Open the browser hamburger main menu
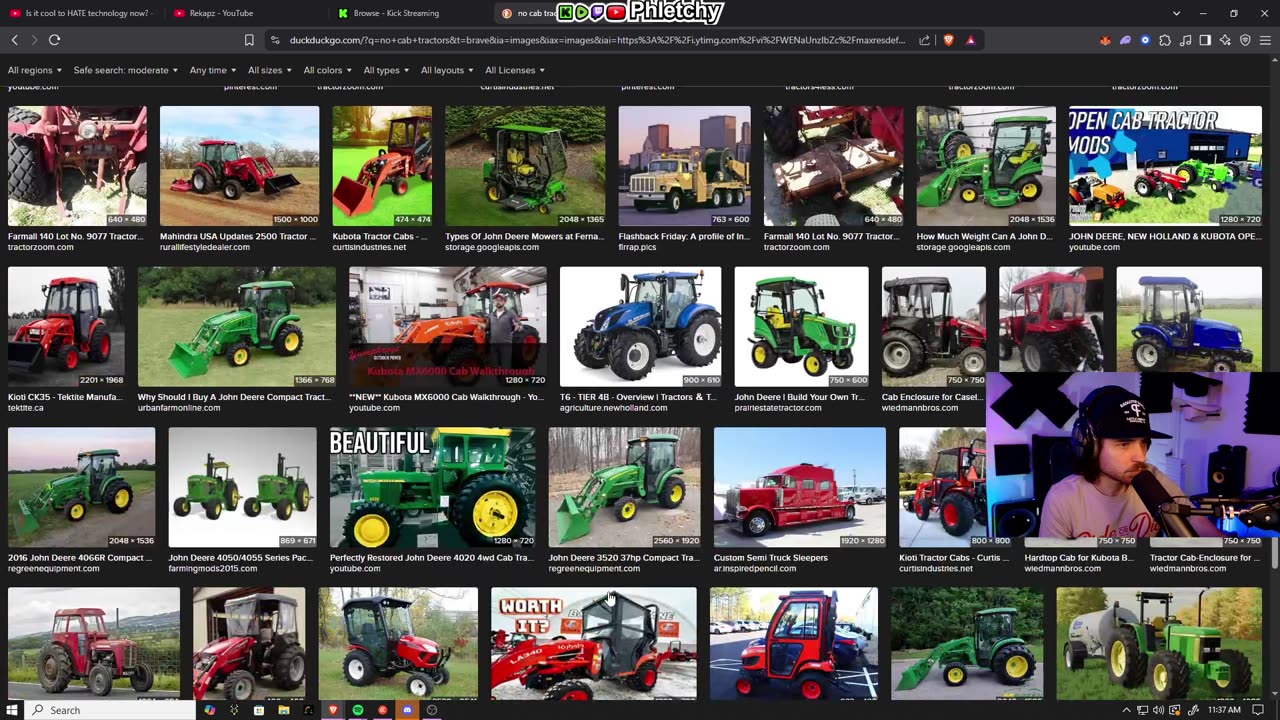The image size is (1280, 720). coord(1265,40)
